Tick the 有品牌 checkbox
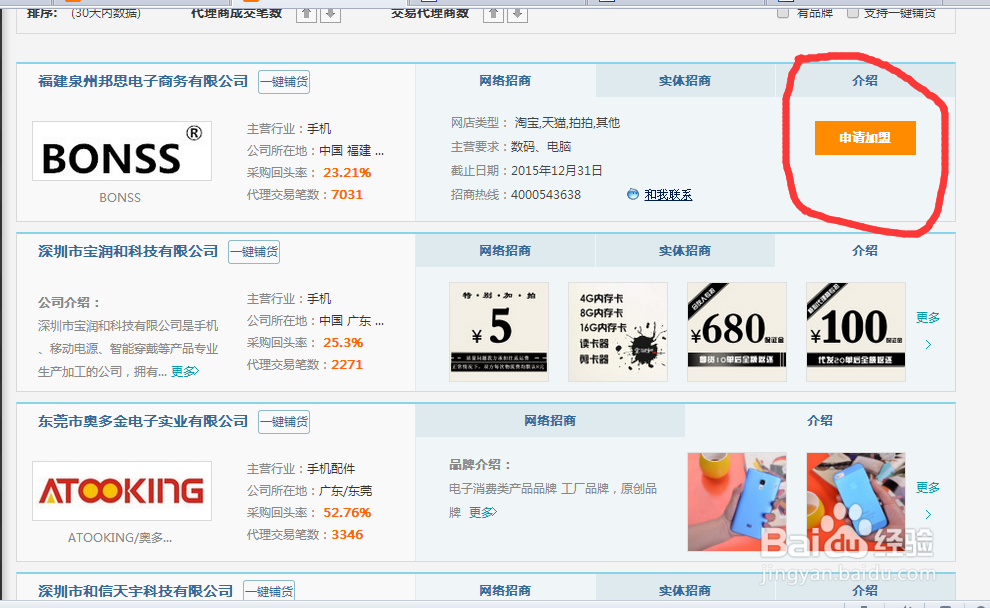This screenshot has height=608, width=990. 783,13
